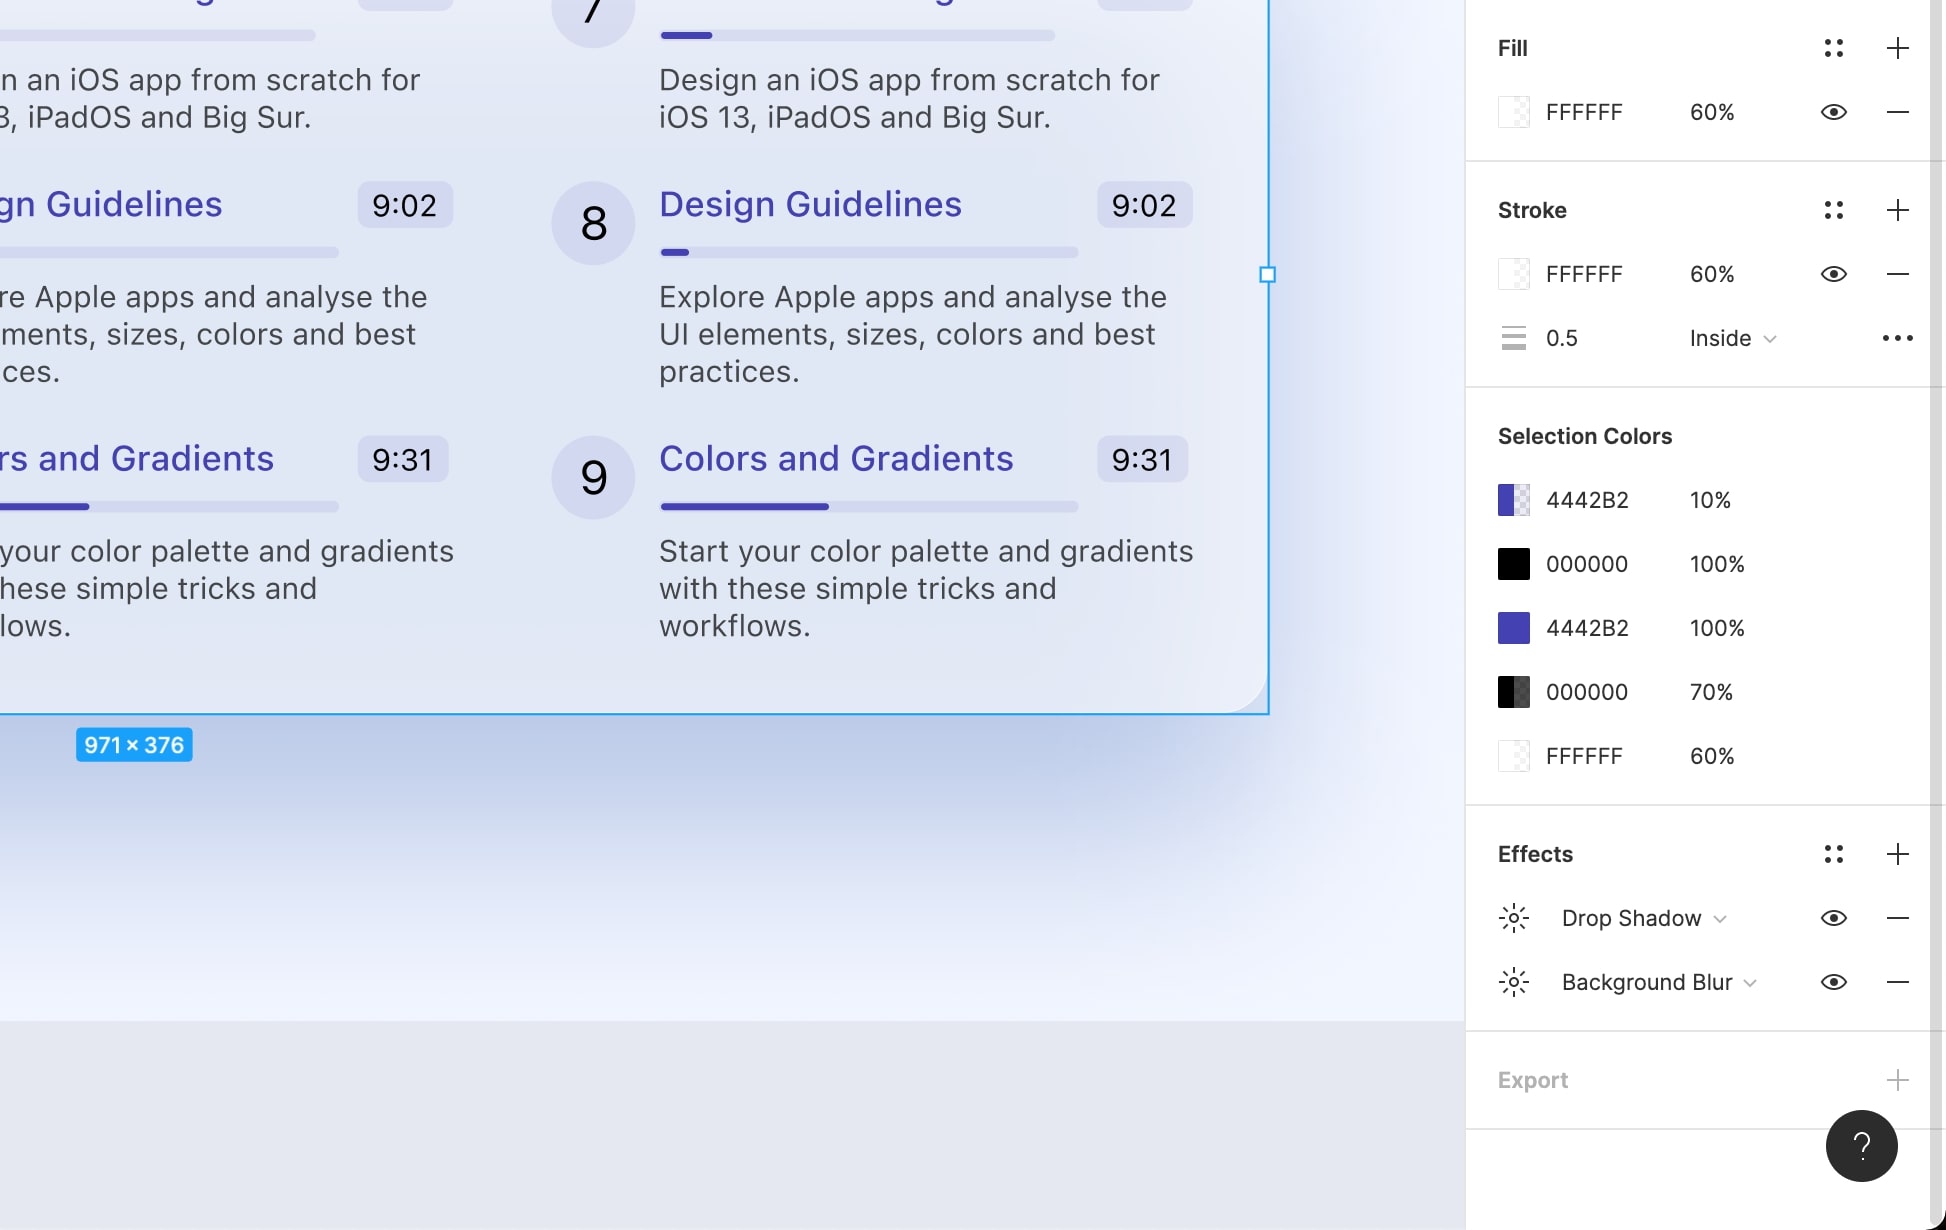Click the Effects section drag handle icon
This screenshot has width=1946, height=1230.
click(x=1833, y=853)
